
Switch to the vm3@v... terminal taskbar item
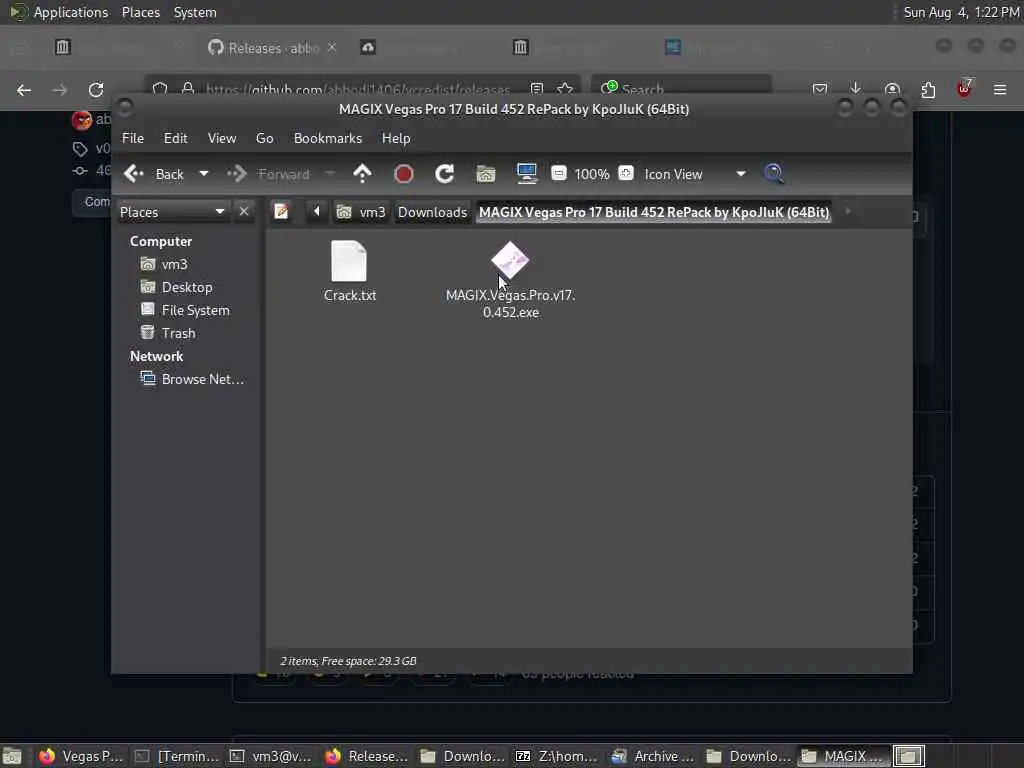coord(271,756)
